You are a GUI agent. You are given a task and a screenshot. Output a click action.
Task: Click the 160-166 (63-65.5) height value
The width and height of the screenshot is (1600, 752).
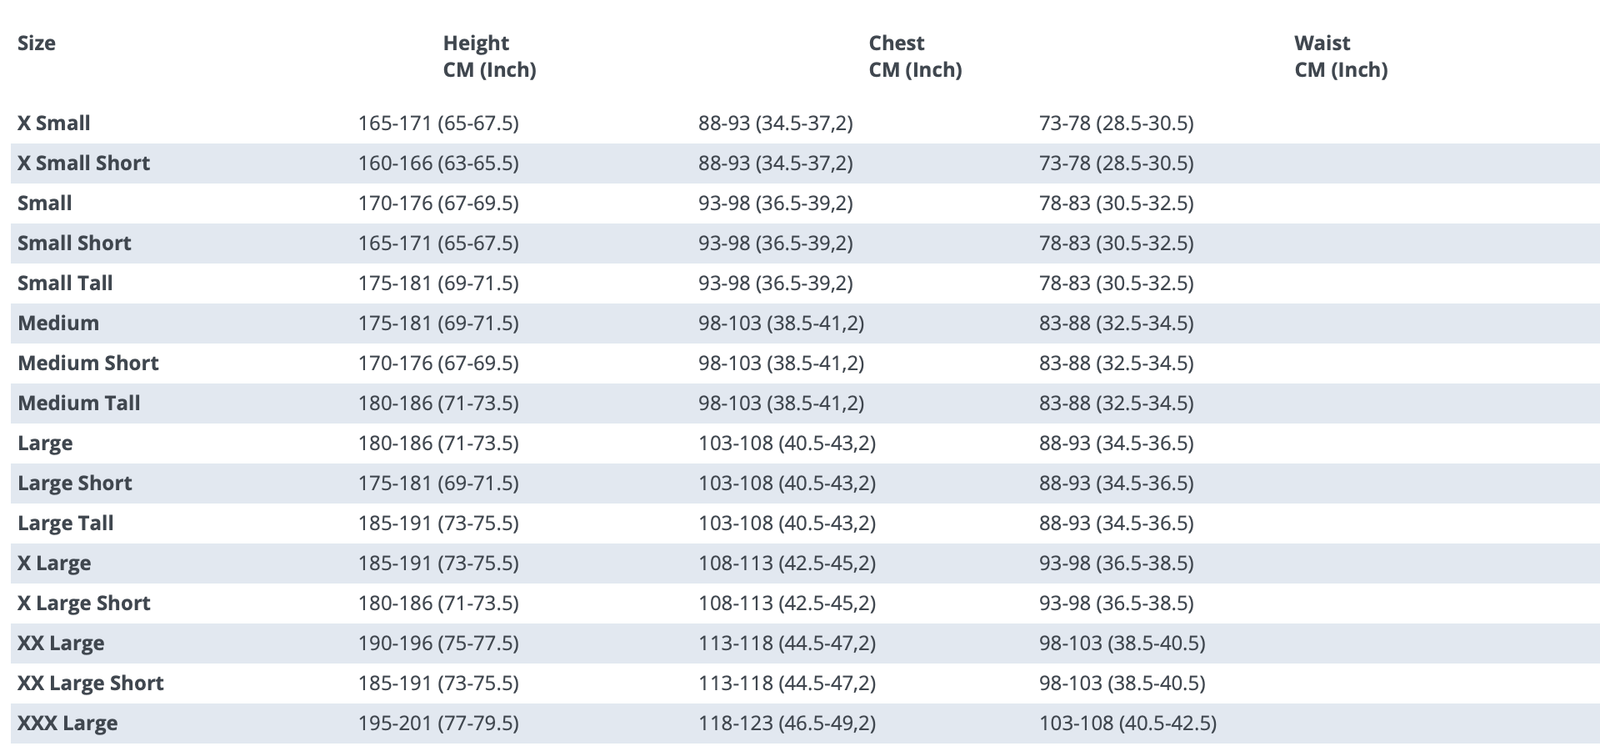[438, 163]
